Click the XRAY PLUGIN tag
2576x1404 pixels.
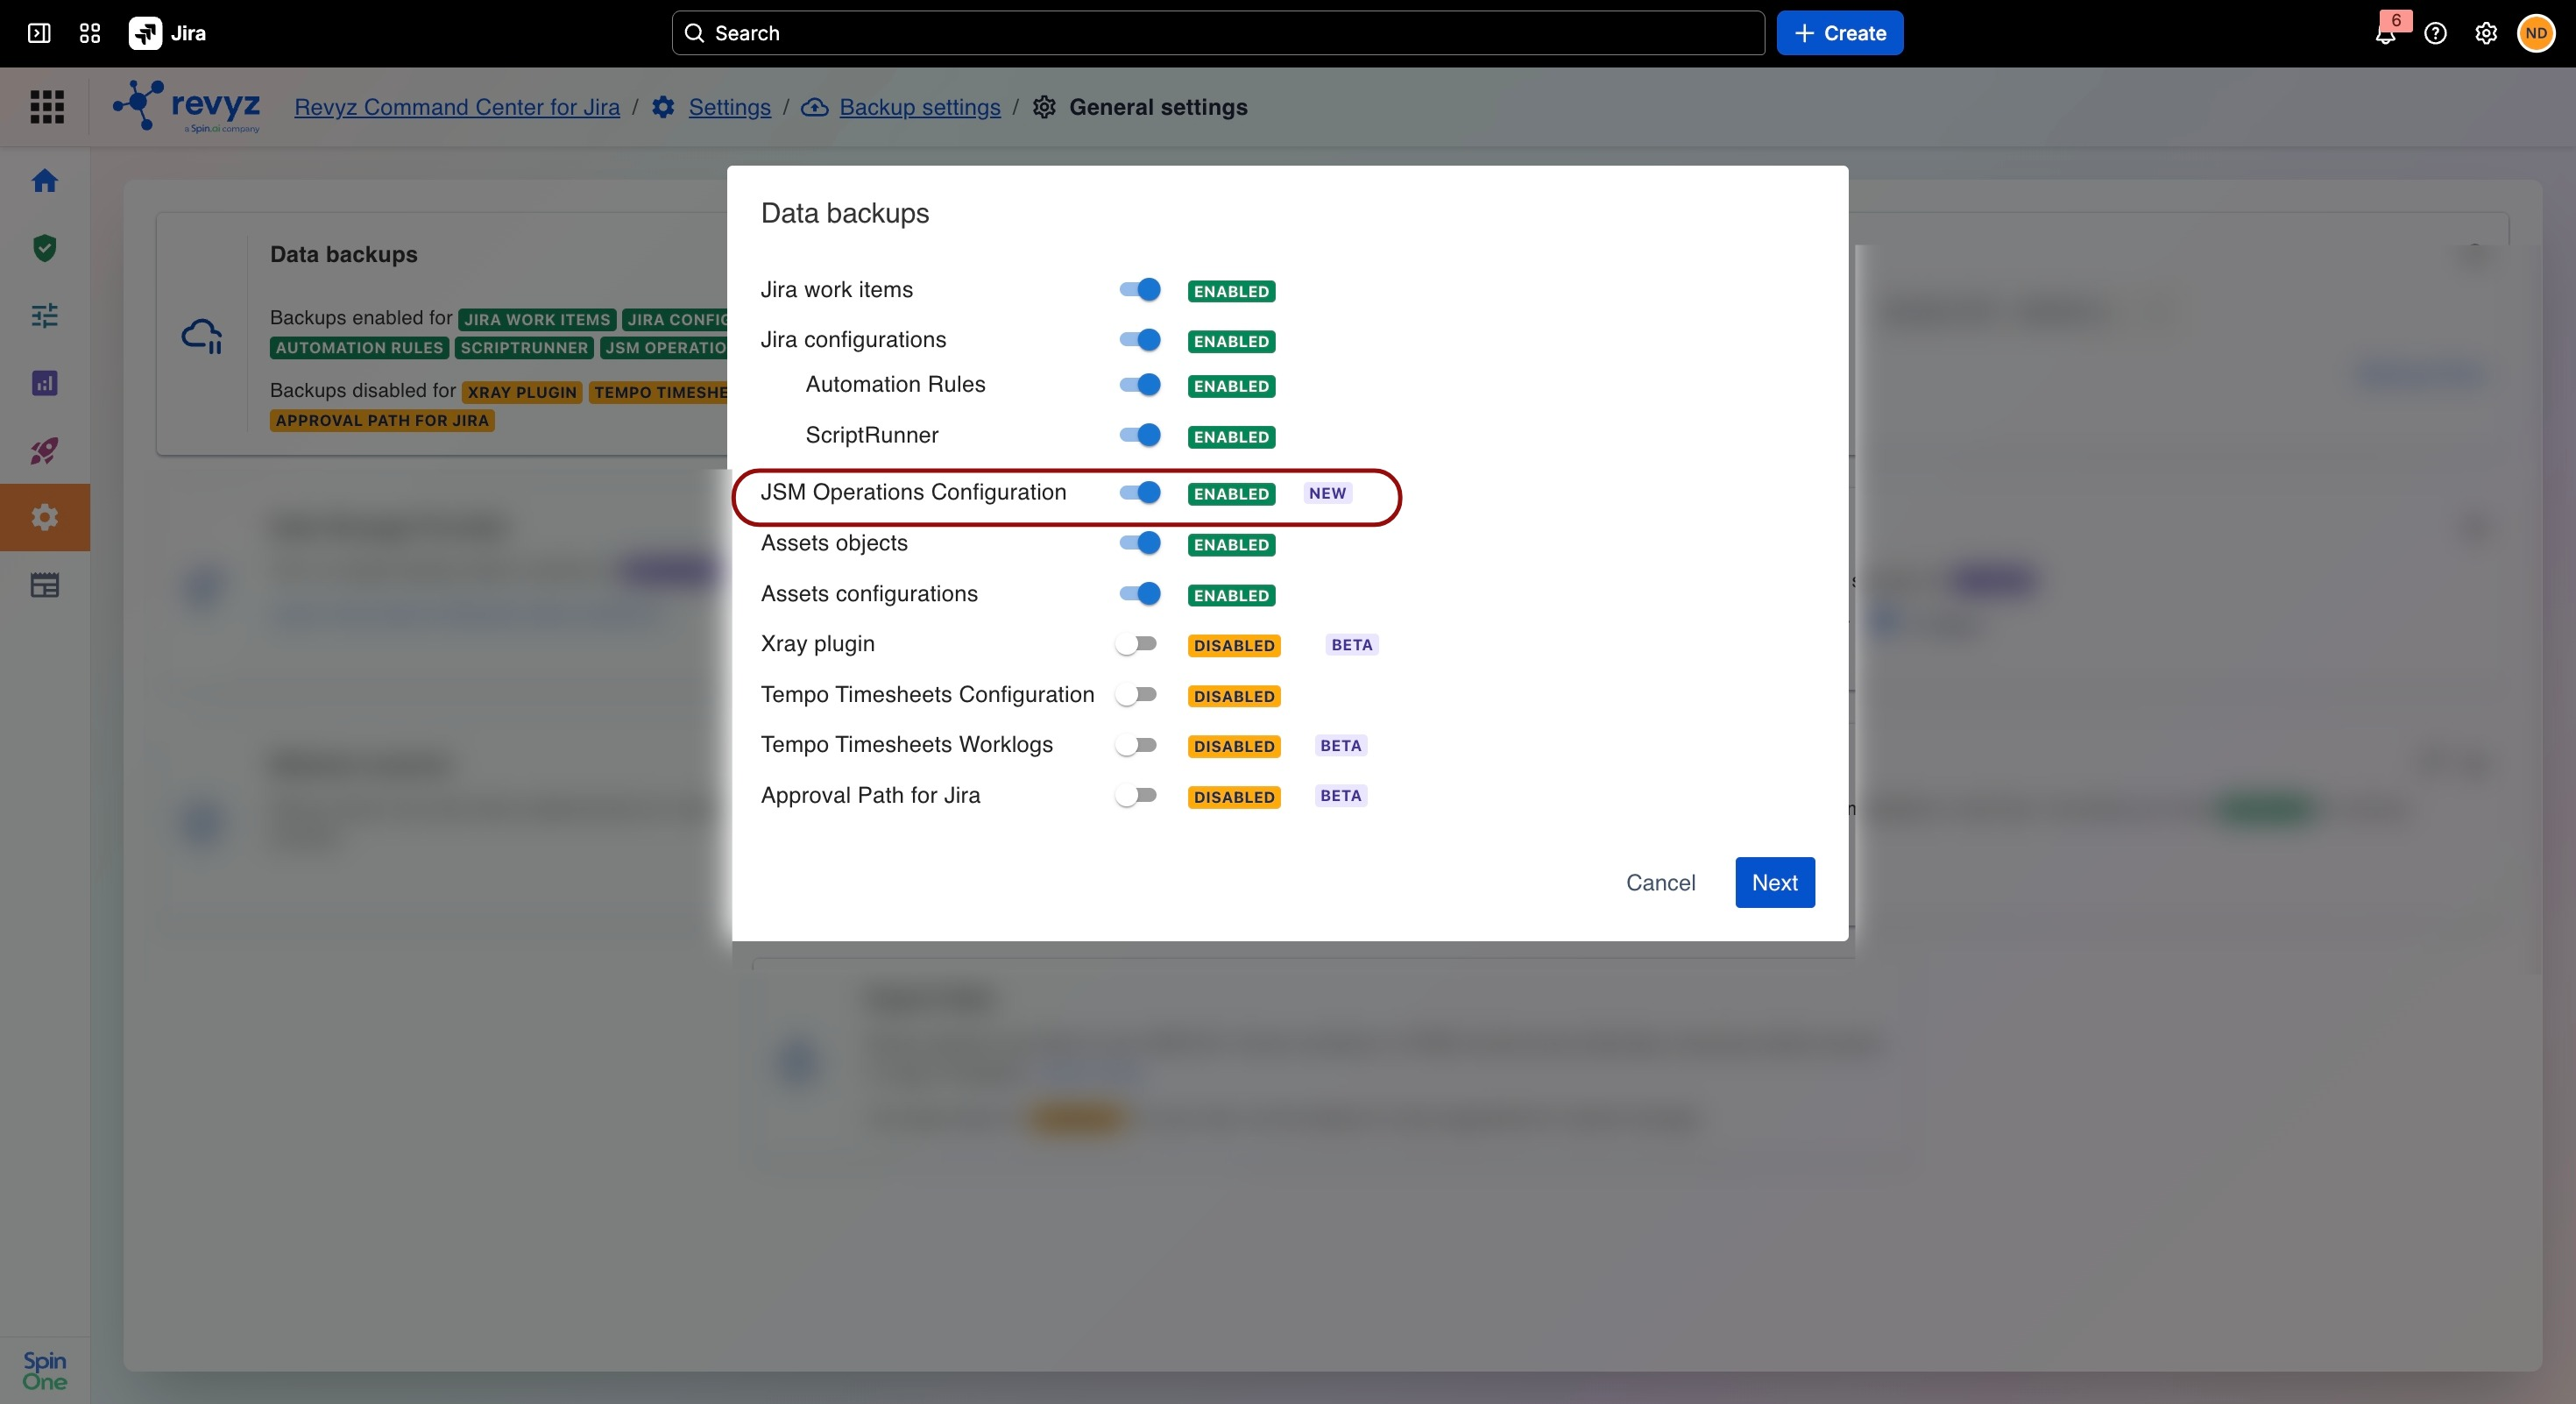522,392
